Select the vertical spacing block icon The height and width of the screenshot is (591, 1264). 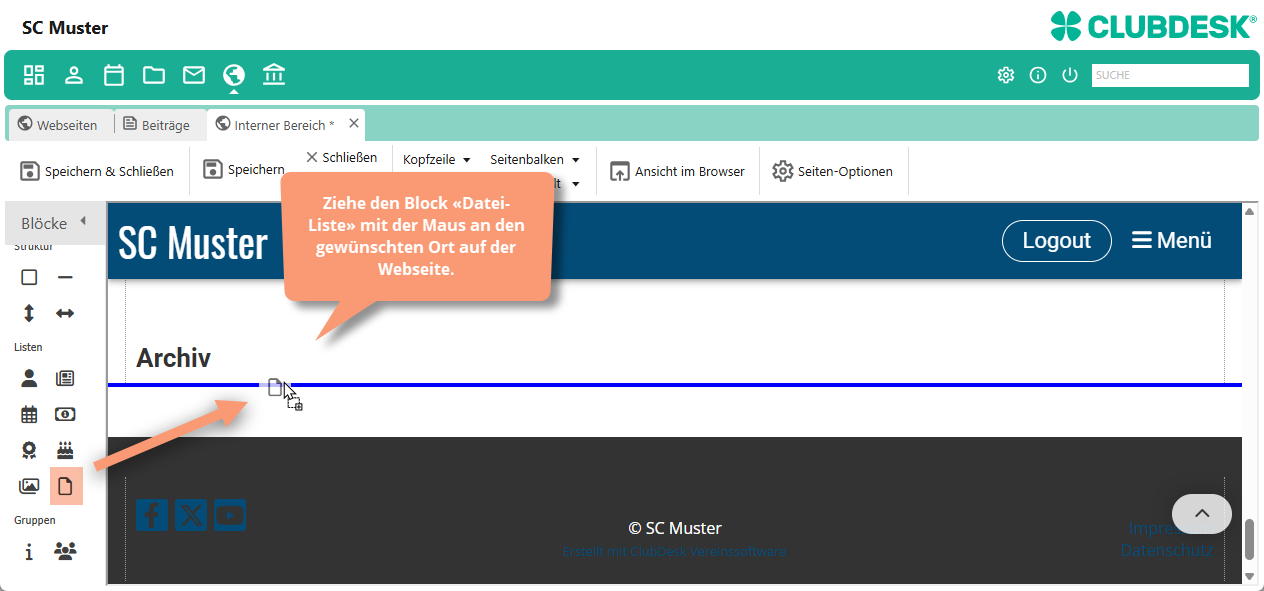(29, 313)
